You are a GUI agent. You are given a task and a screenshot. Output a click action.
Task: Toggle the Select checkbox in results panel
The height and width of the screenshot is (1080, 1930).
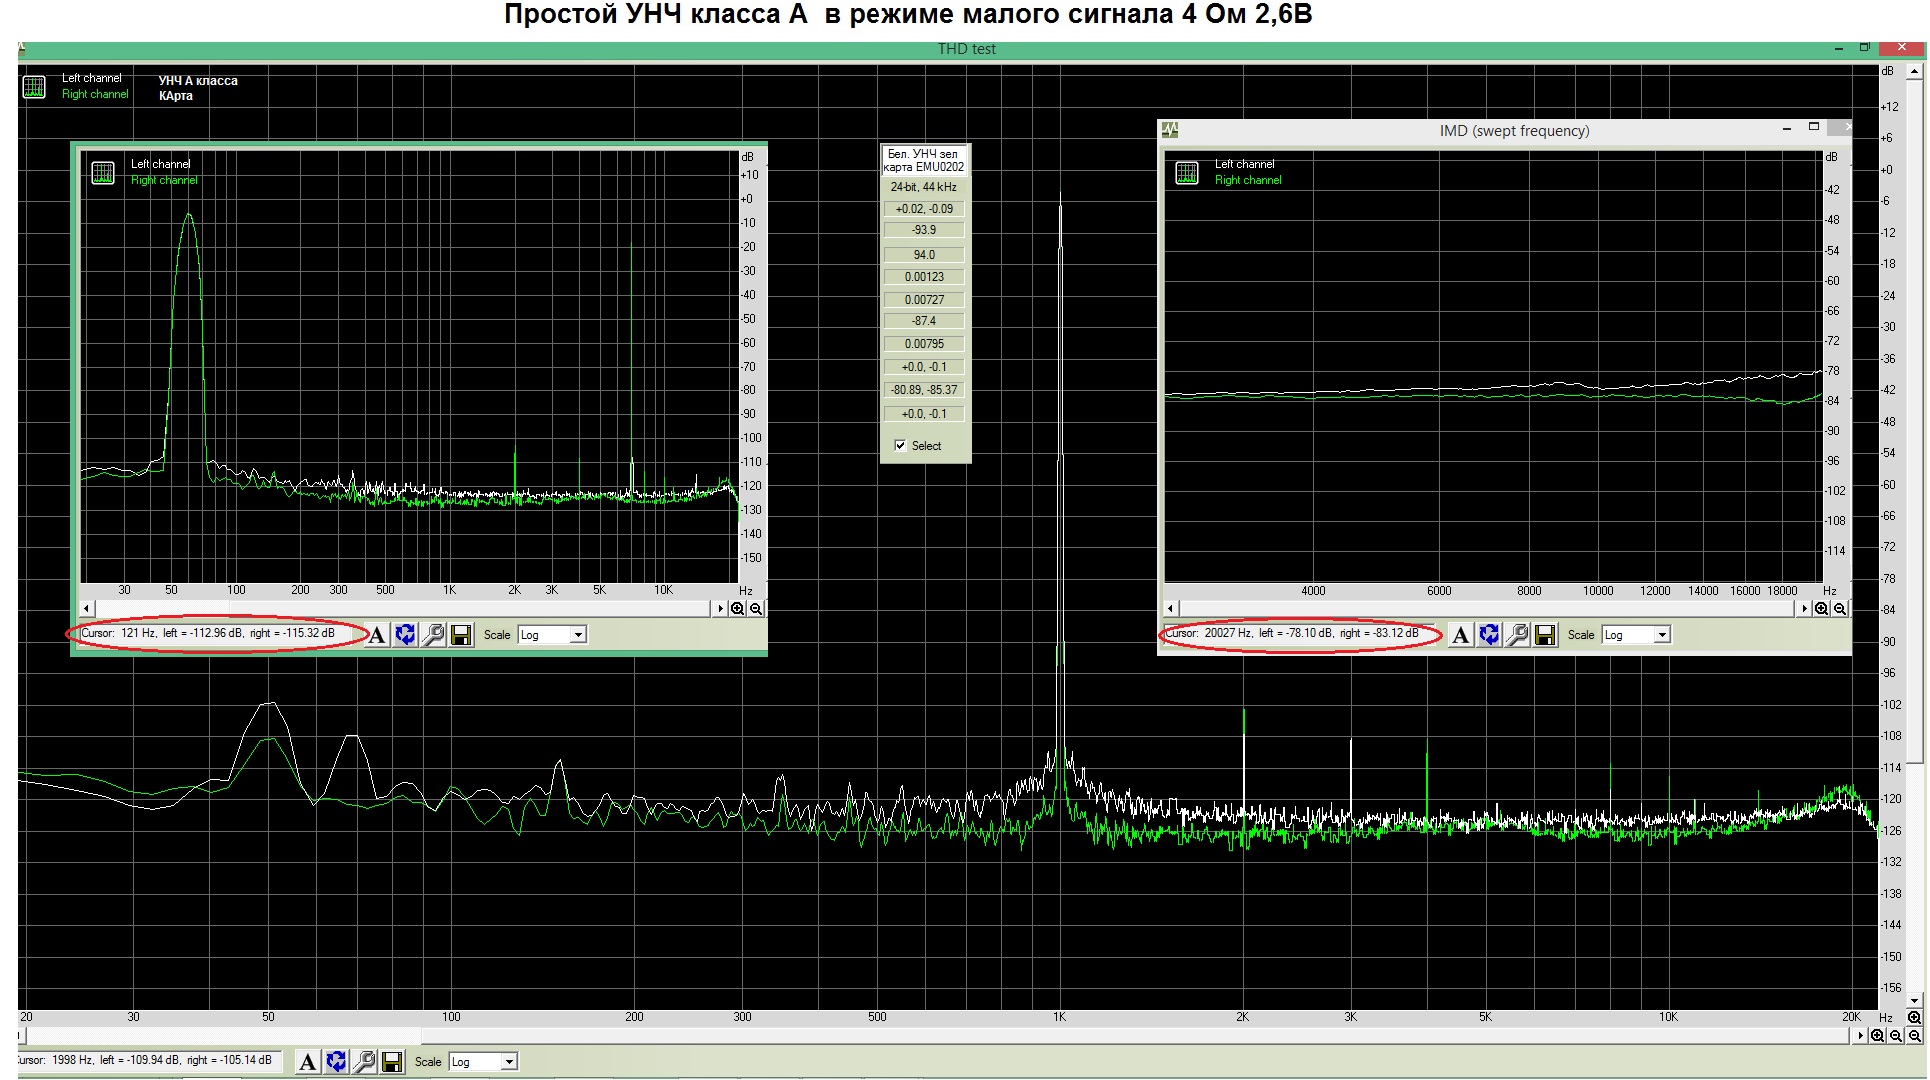pos(900,446)
